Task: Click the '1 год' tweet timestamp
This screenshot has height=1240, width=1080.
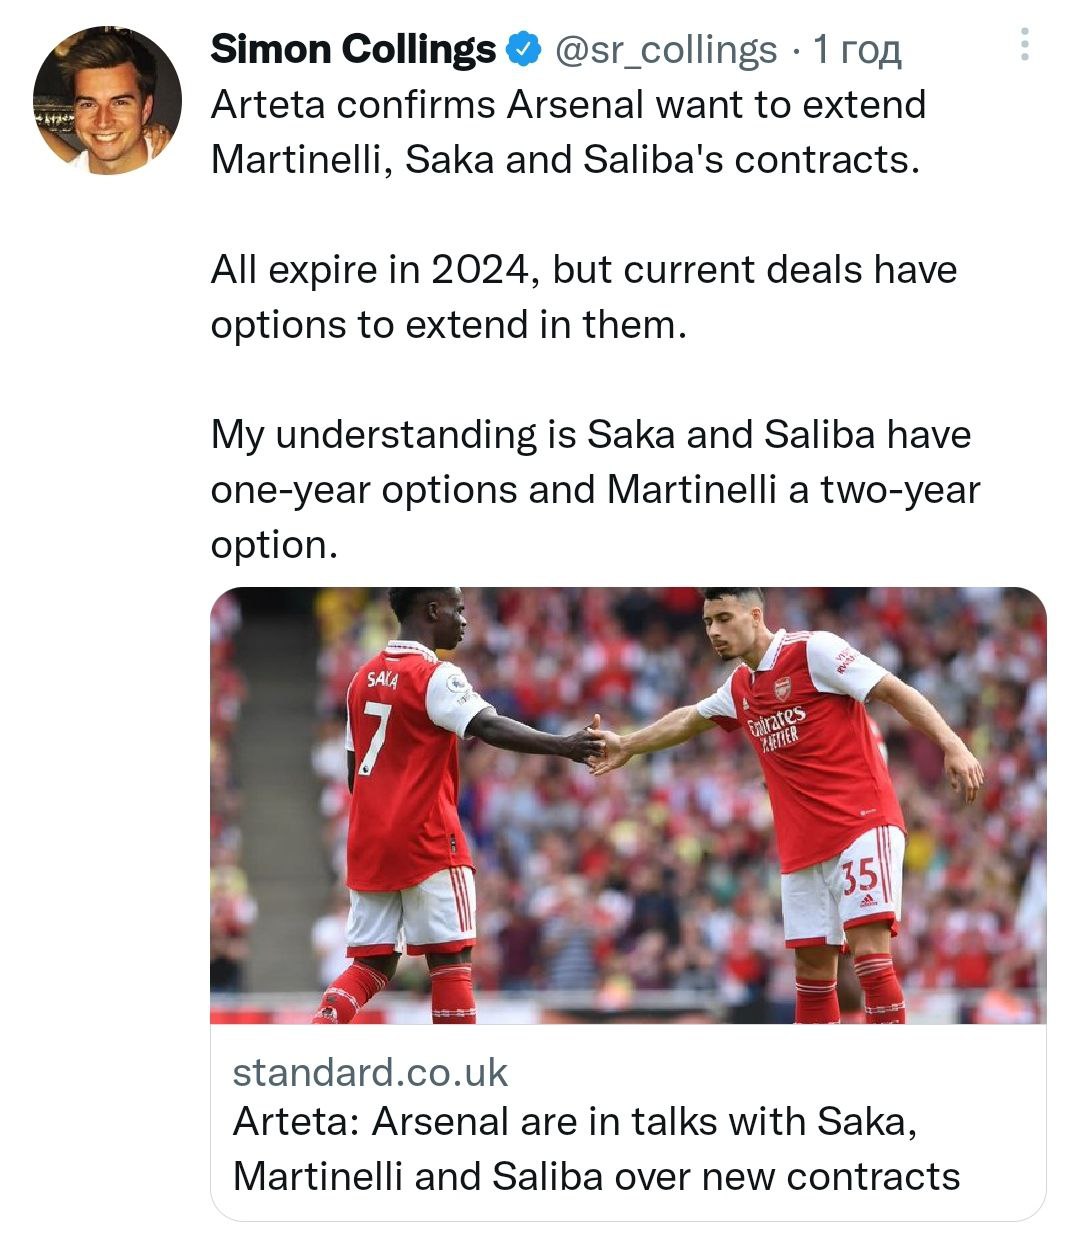Action: pos(858,48)
